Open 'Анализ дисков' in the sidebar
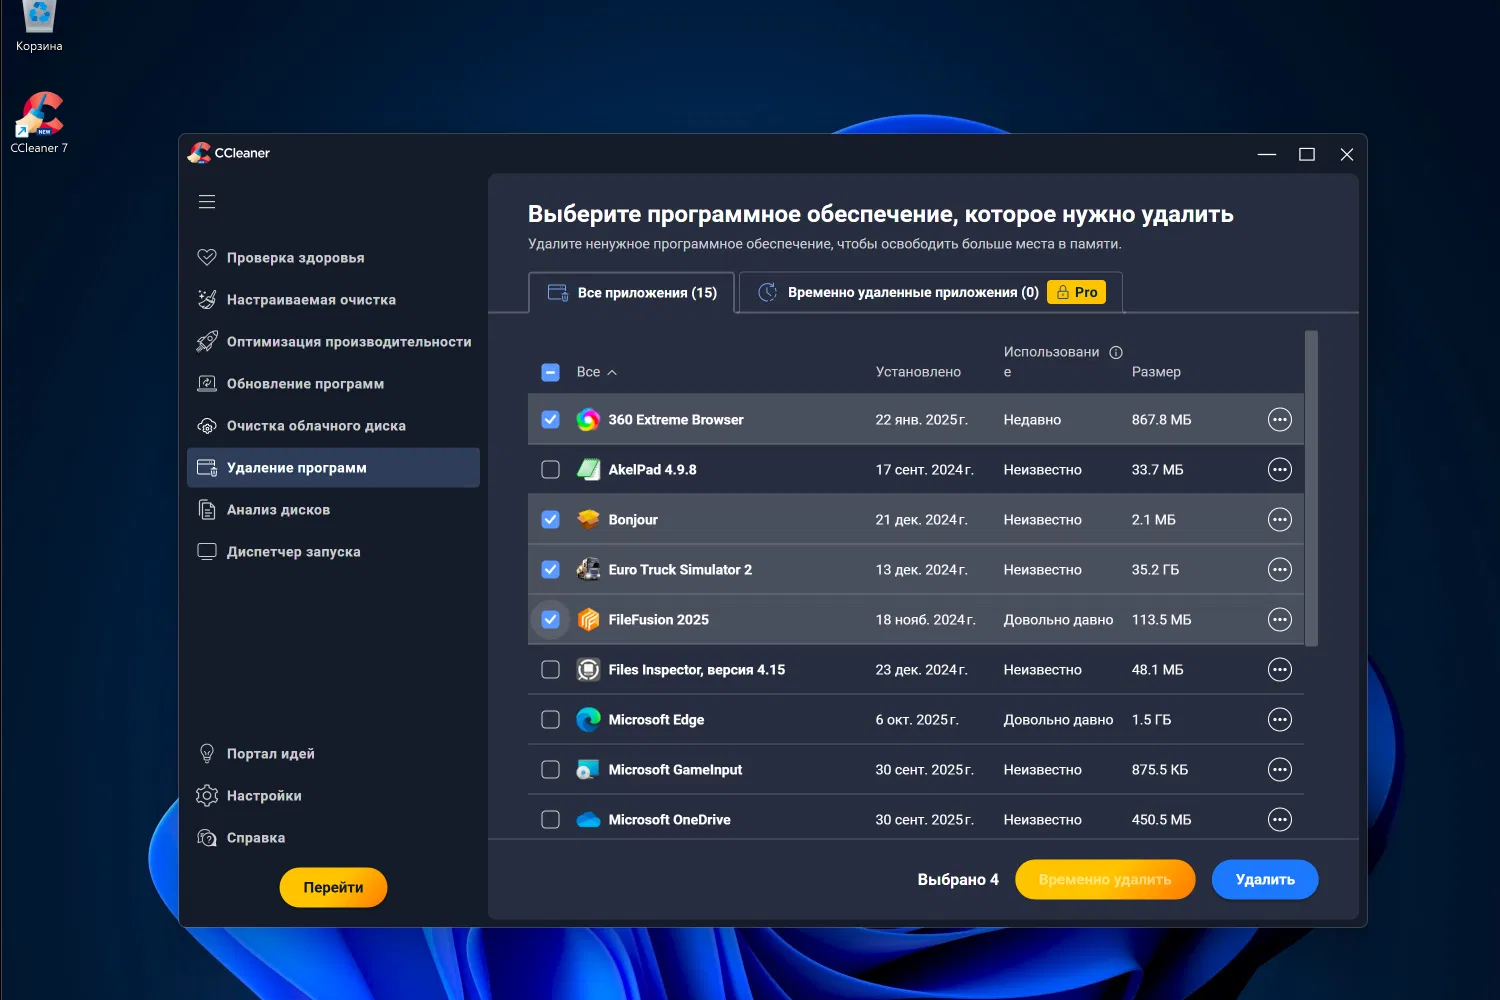 333,510
